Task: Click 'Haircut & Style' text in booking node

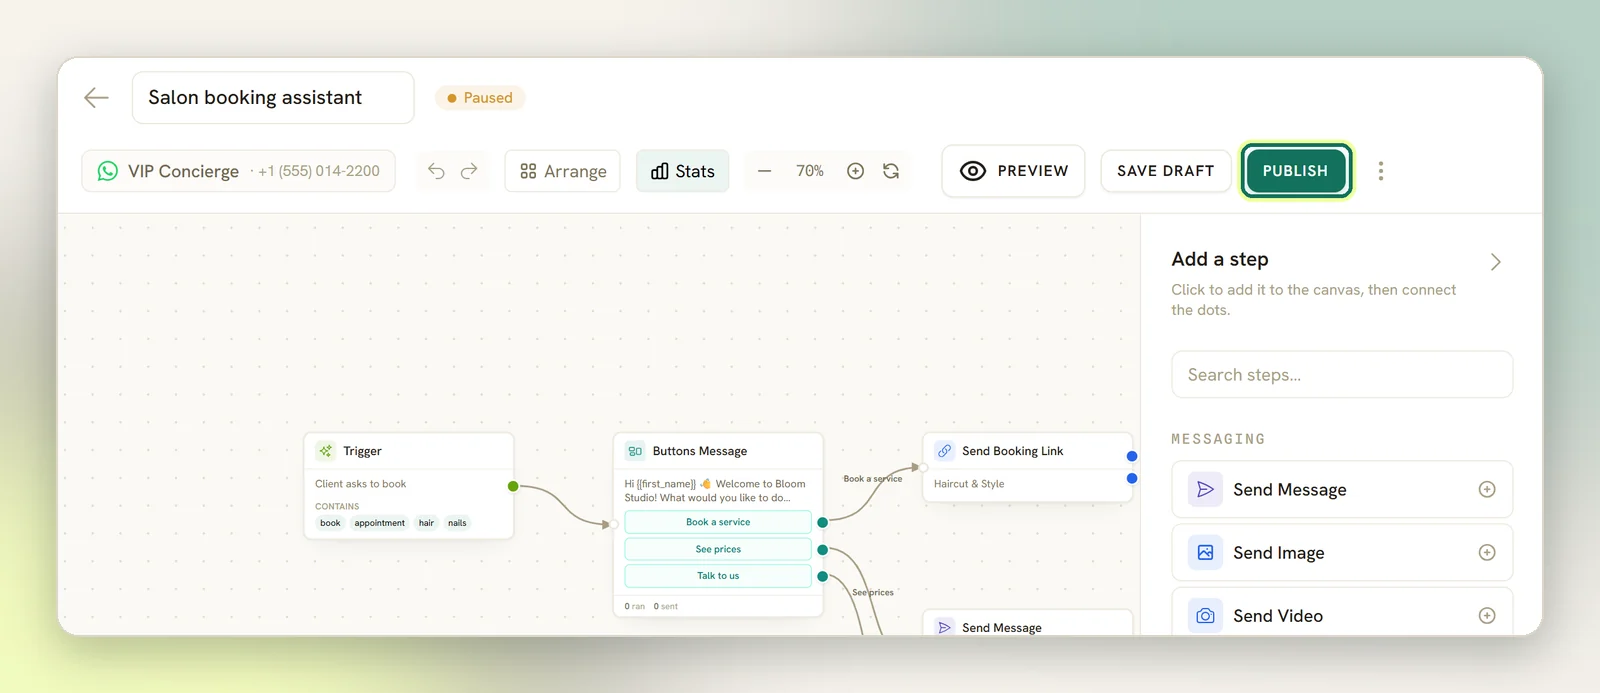Action: pos(969,484)
